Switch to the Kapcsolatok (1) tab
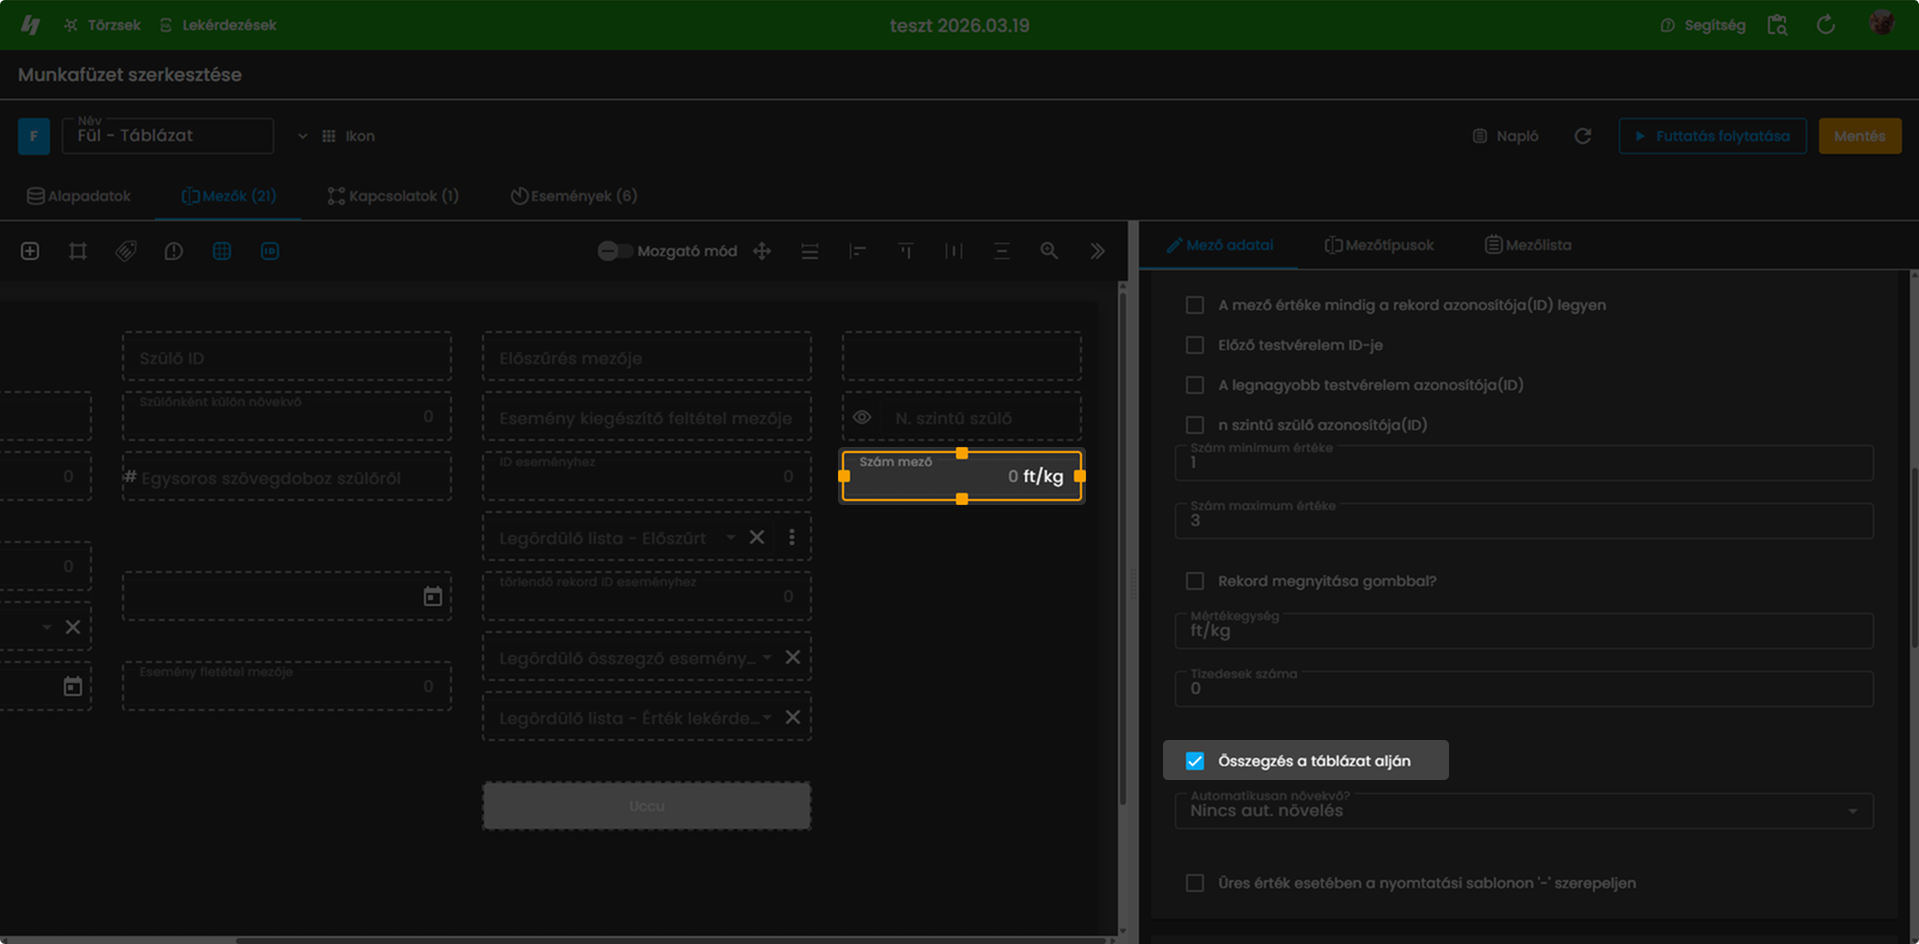This screenshot has width=1919, height=944. tap(393, 196)
